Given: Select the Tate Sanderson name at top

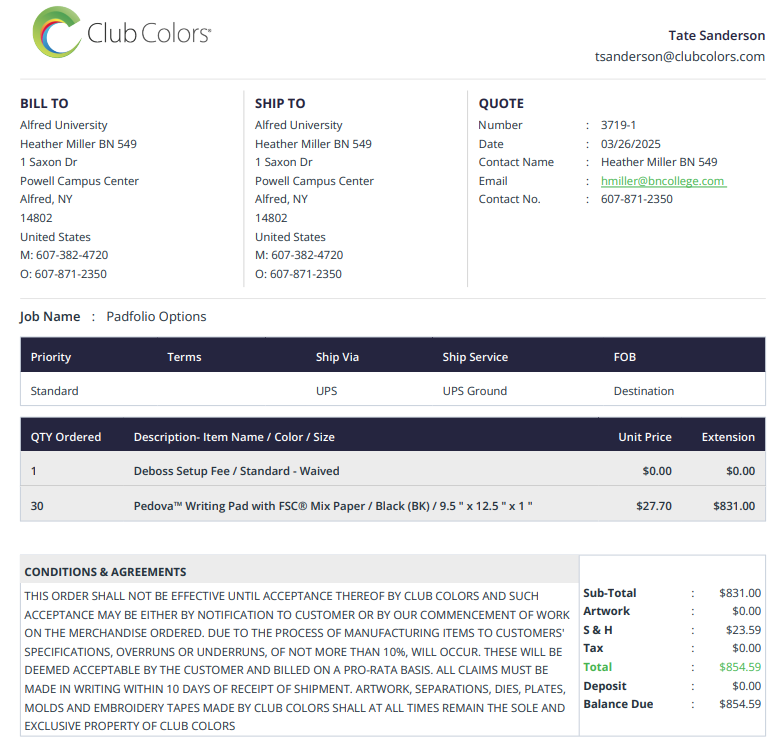Looking at the screenshot, I should point(716,35).
